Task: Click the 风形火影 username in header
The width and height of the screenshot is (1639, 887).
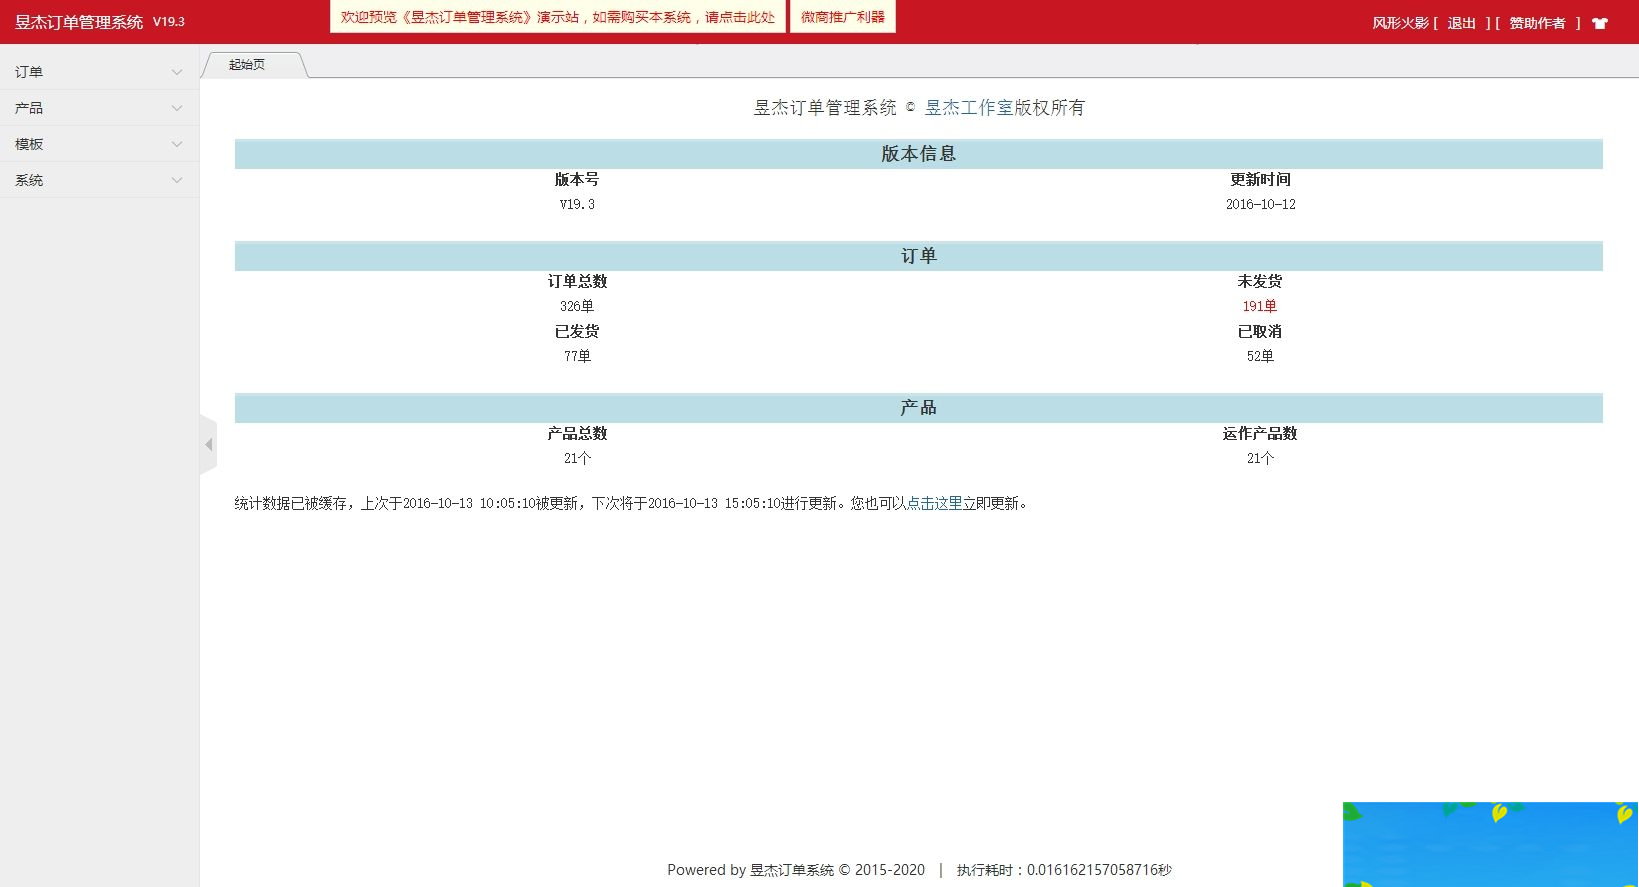Action: [x=1400, y=23]
